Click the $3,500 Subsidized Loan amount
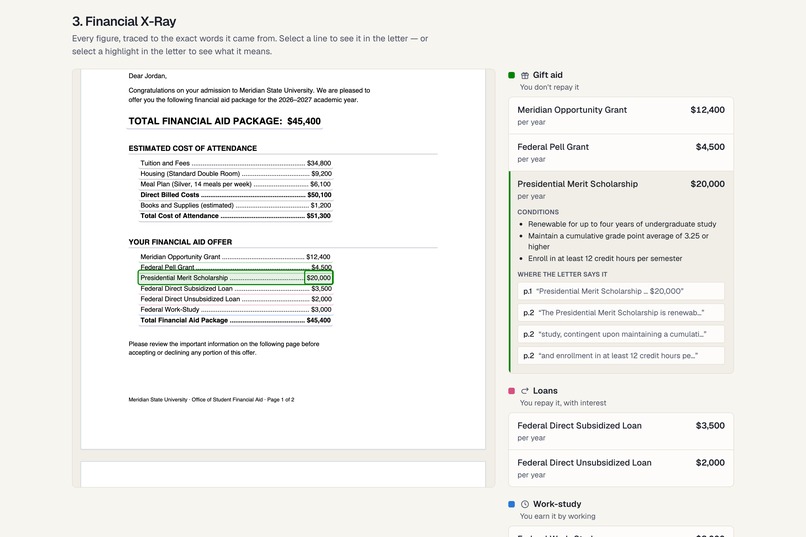This screenshot has width=806, height=537. [x=710, y=425]
